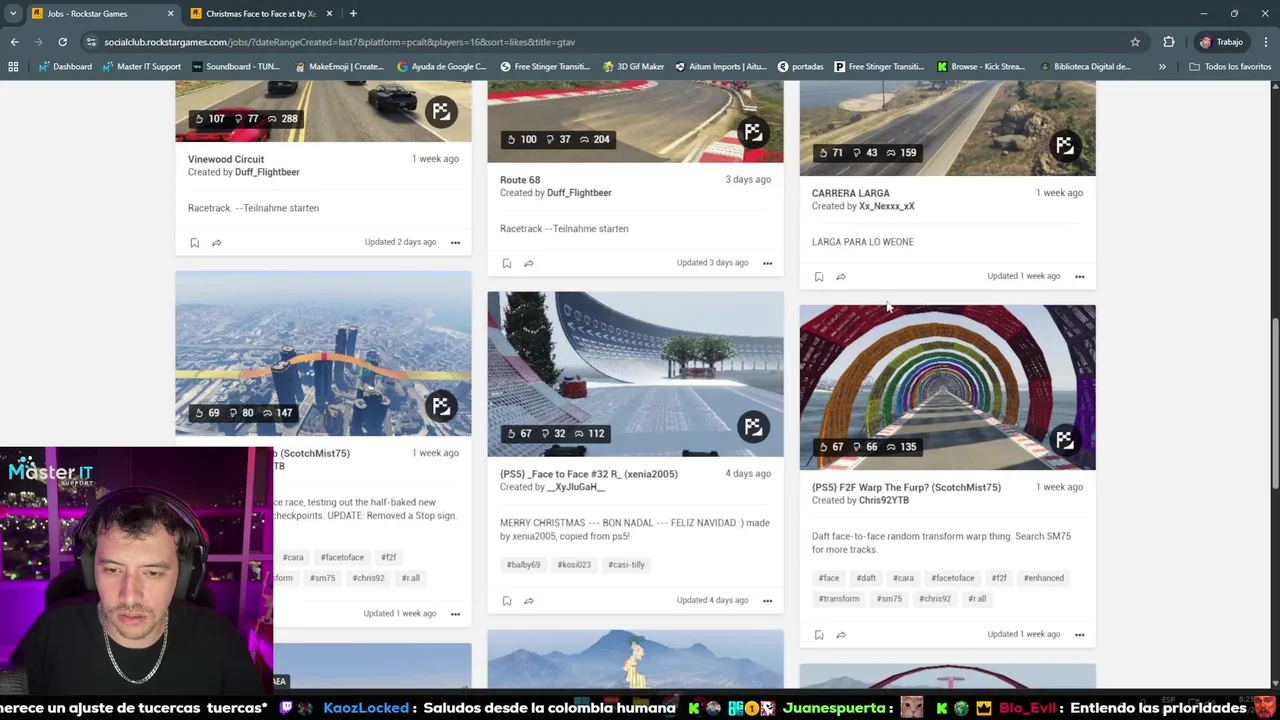Select the #daft tag

click(866, 578)
